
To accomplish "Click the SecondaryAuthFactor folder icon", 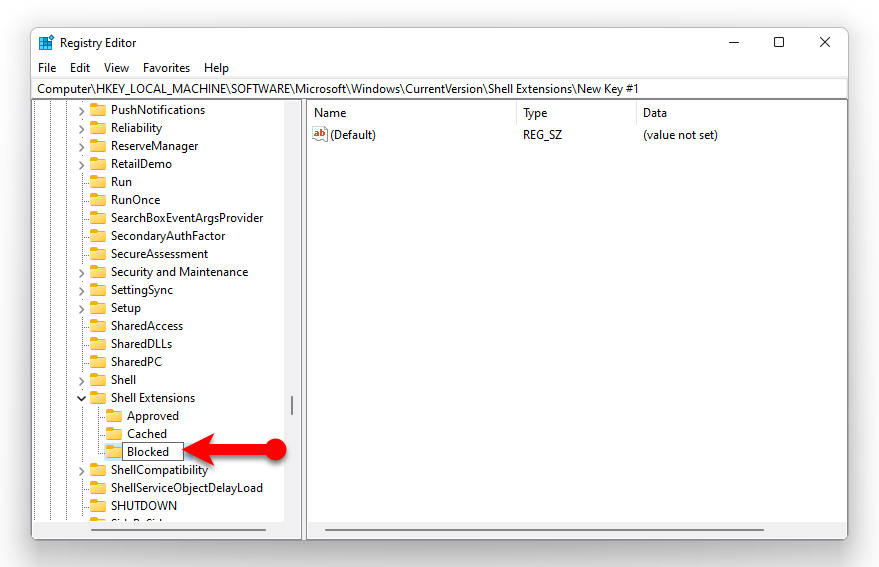I will pos(98,235).
